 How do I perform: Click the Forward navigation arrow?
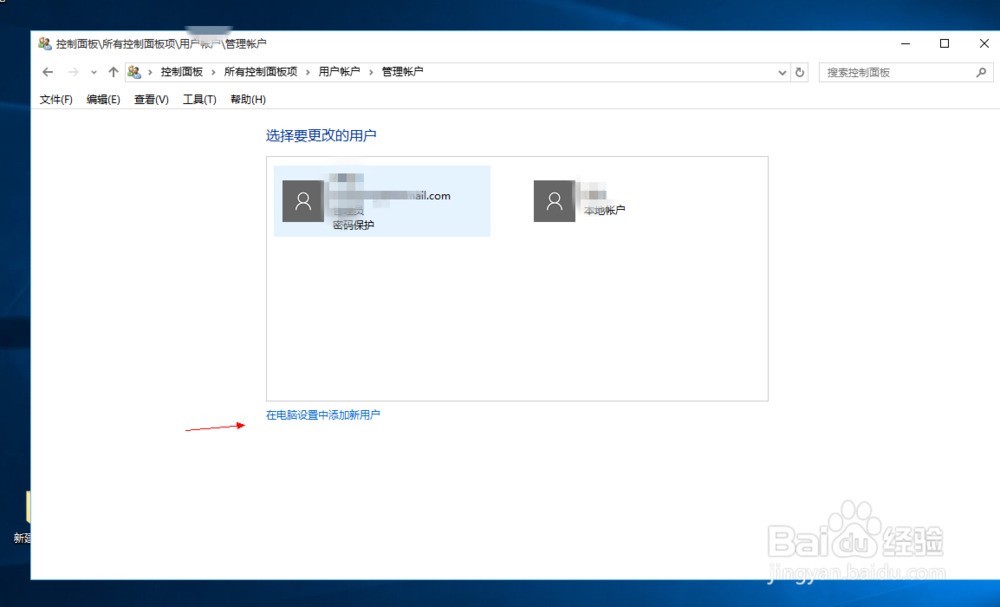tap(73, 72)
